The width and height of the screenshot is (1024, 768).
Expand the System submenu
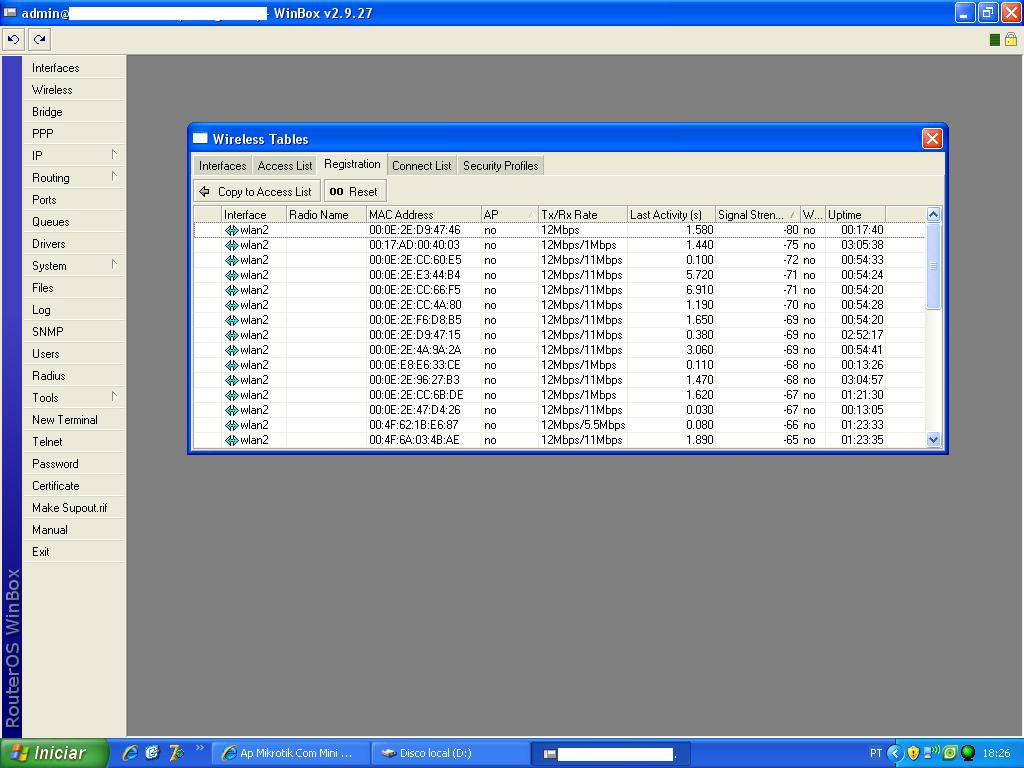click(114, 265)
